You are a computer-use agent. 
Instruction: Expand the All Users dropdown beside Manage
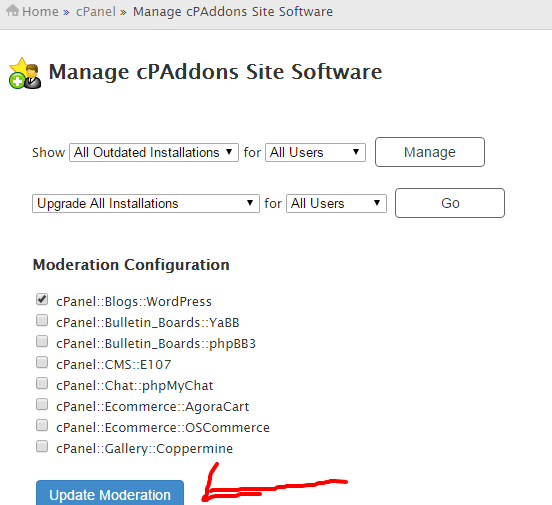(315, 152)
